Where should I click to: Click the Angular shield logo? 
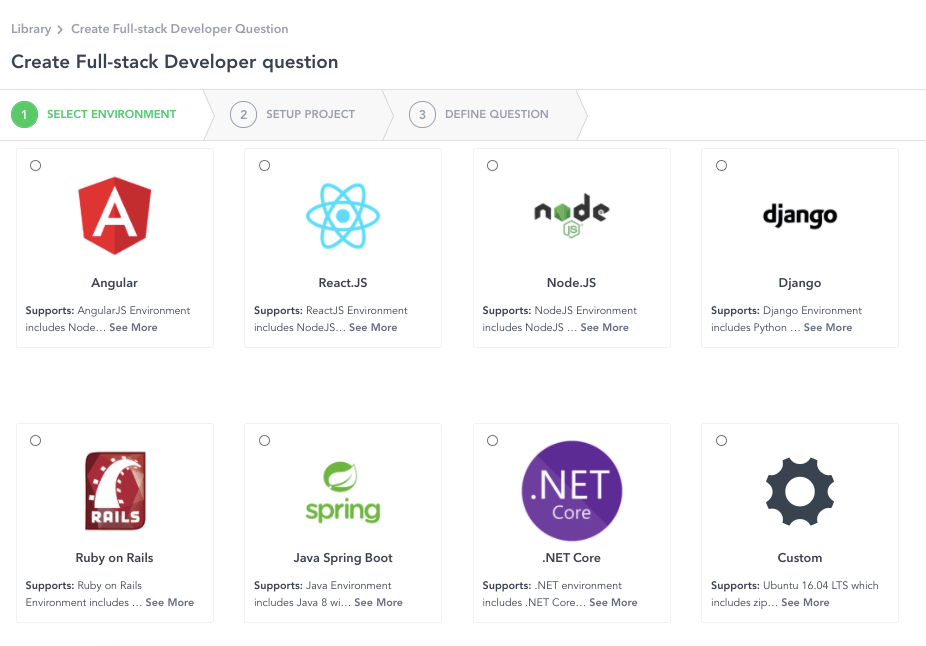pos(115,216)
